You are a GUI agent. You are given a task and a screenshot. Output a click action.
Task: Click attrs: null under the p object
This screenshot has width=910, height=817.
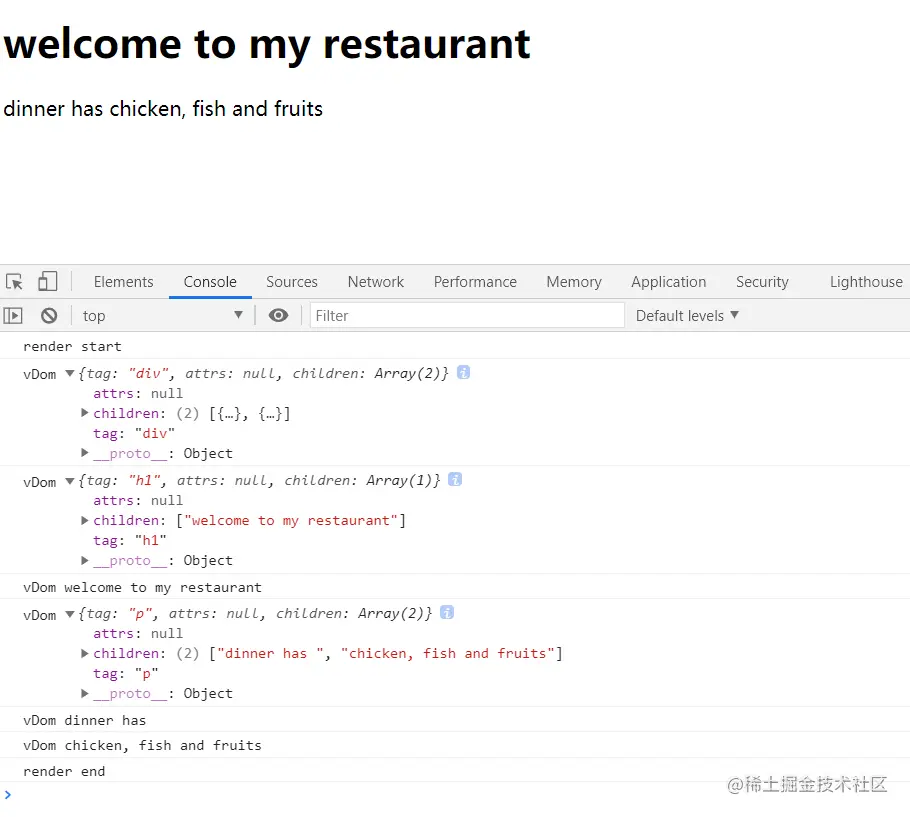pos(138,633)
